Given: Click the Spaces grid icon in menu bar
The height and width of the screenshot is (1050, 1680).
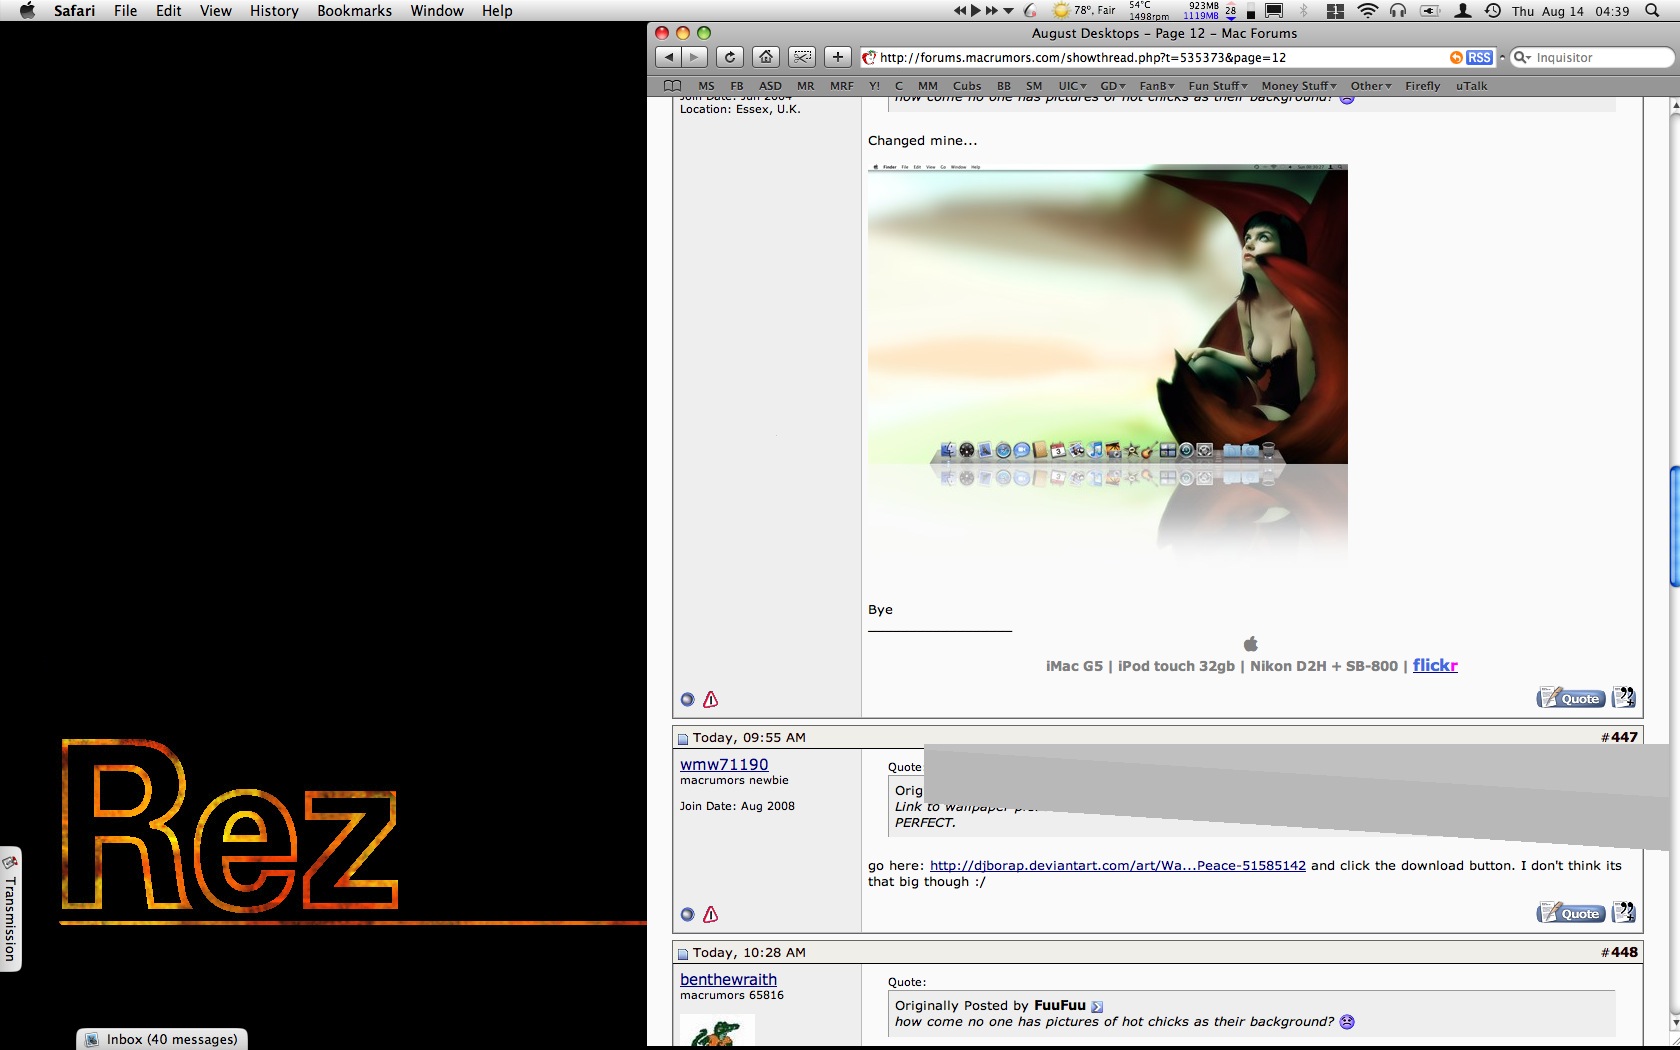Looking at the screenshot, I should pos(1335,11).
